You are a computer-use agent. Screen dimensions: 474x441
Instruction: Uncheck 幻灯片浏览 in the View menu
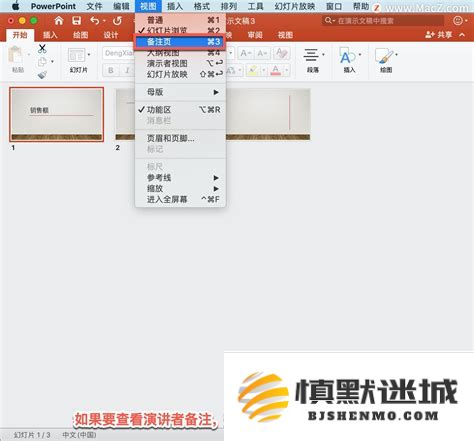pyautogui.click(x=180, y=31)
